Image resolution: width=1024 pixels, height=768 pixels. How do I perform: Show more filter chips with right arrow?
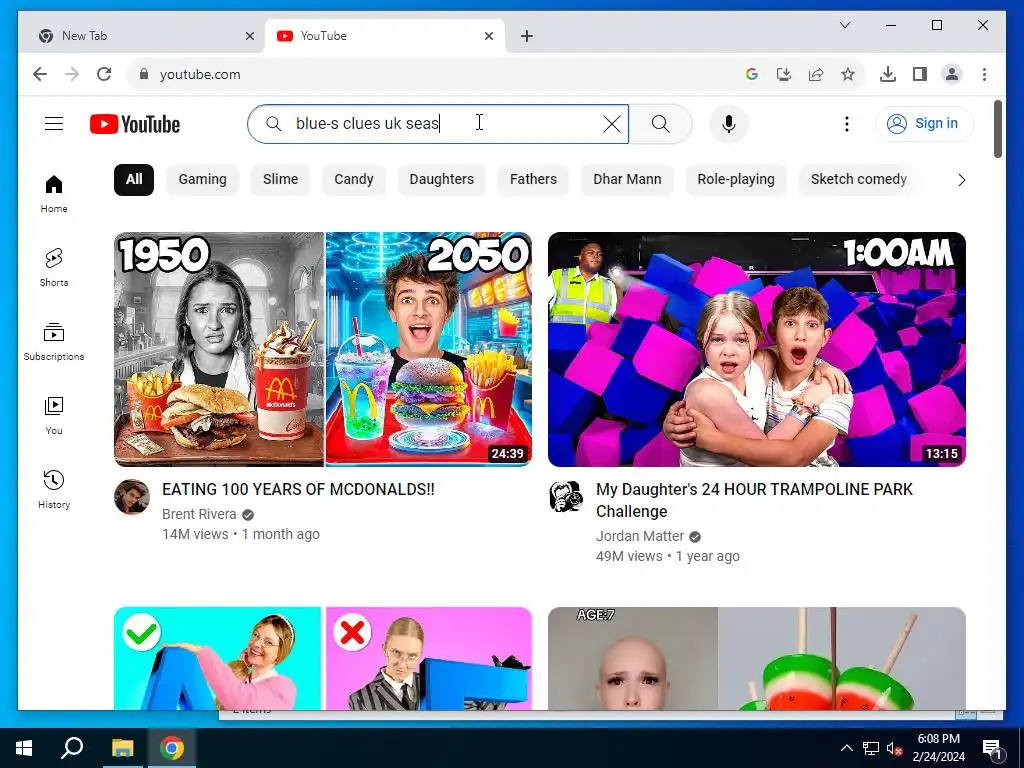click(961, 180)
